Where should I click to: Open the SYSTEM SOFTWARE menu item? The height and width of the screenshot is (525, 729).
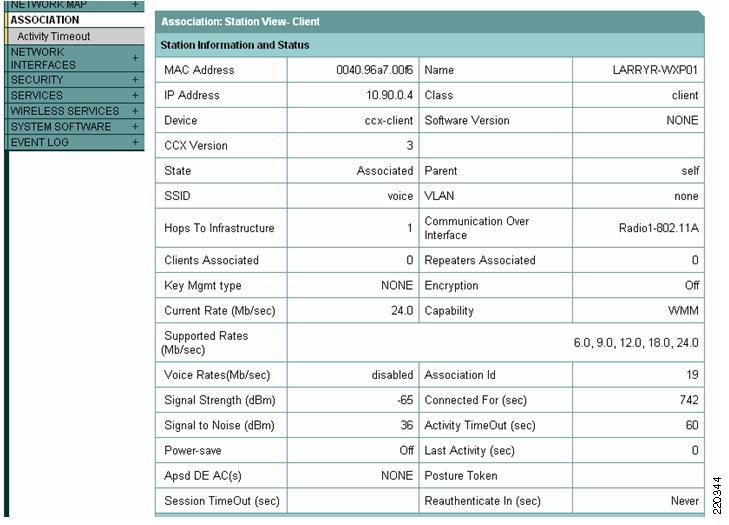(60, 127)
